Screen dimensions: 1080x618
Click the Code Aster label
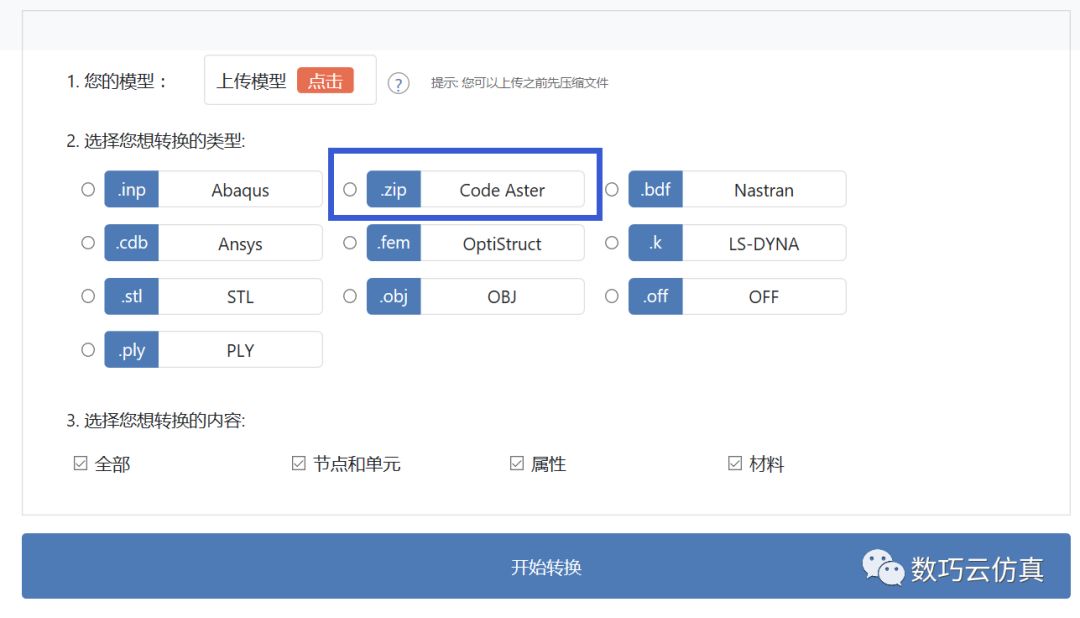502,190
